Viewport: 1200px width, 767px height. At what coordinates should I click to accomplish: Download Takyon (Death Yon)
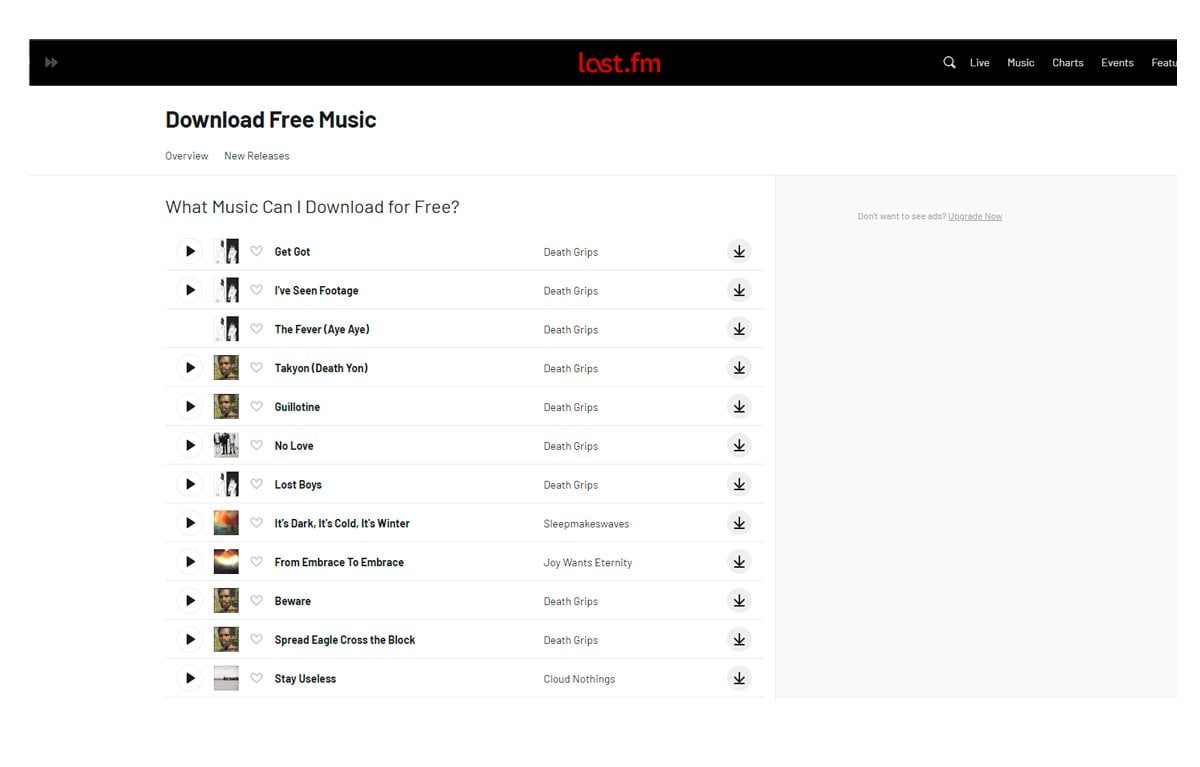point(739,368)
